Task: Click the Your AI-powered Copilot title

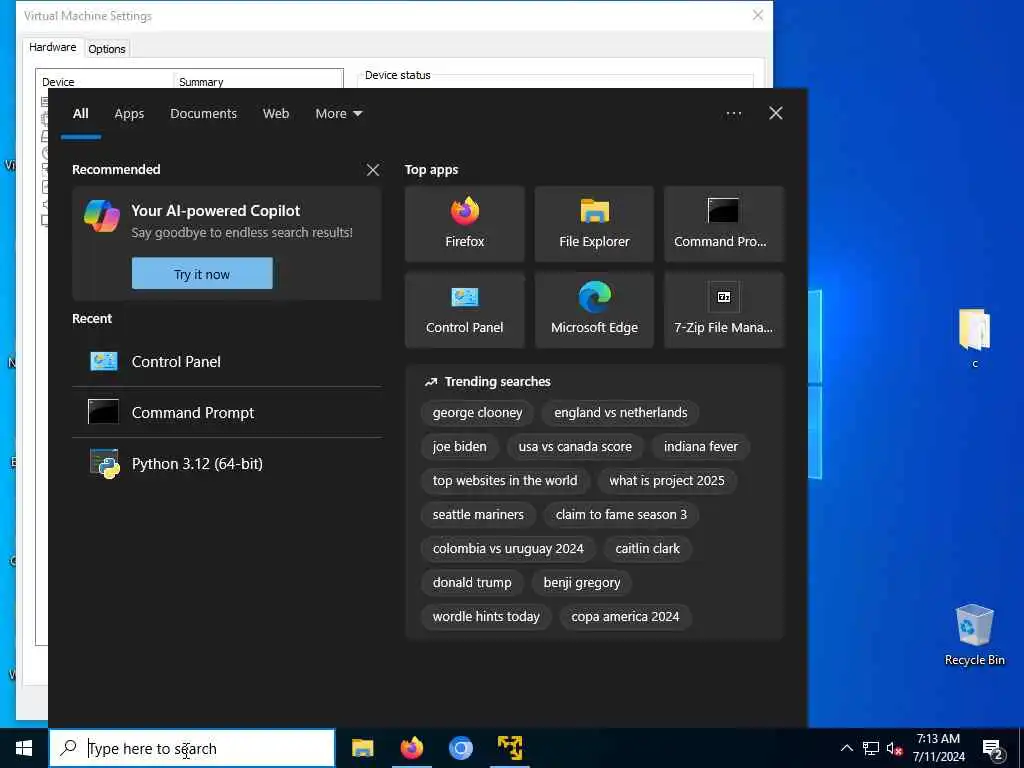Action: coord(216,211)
